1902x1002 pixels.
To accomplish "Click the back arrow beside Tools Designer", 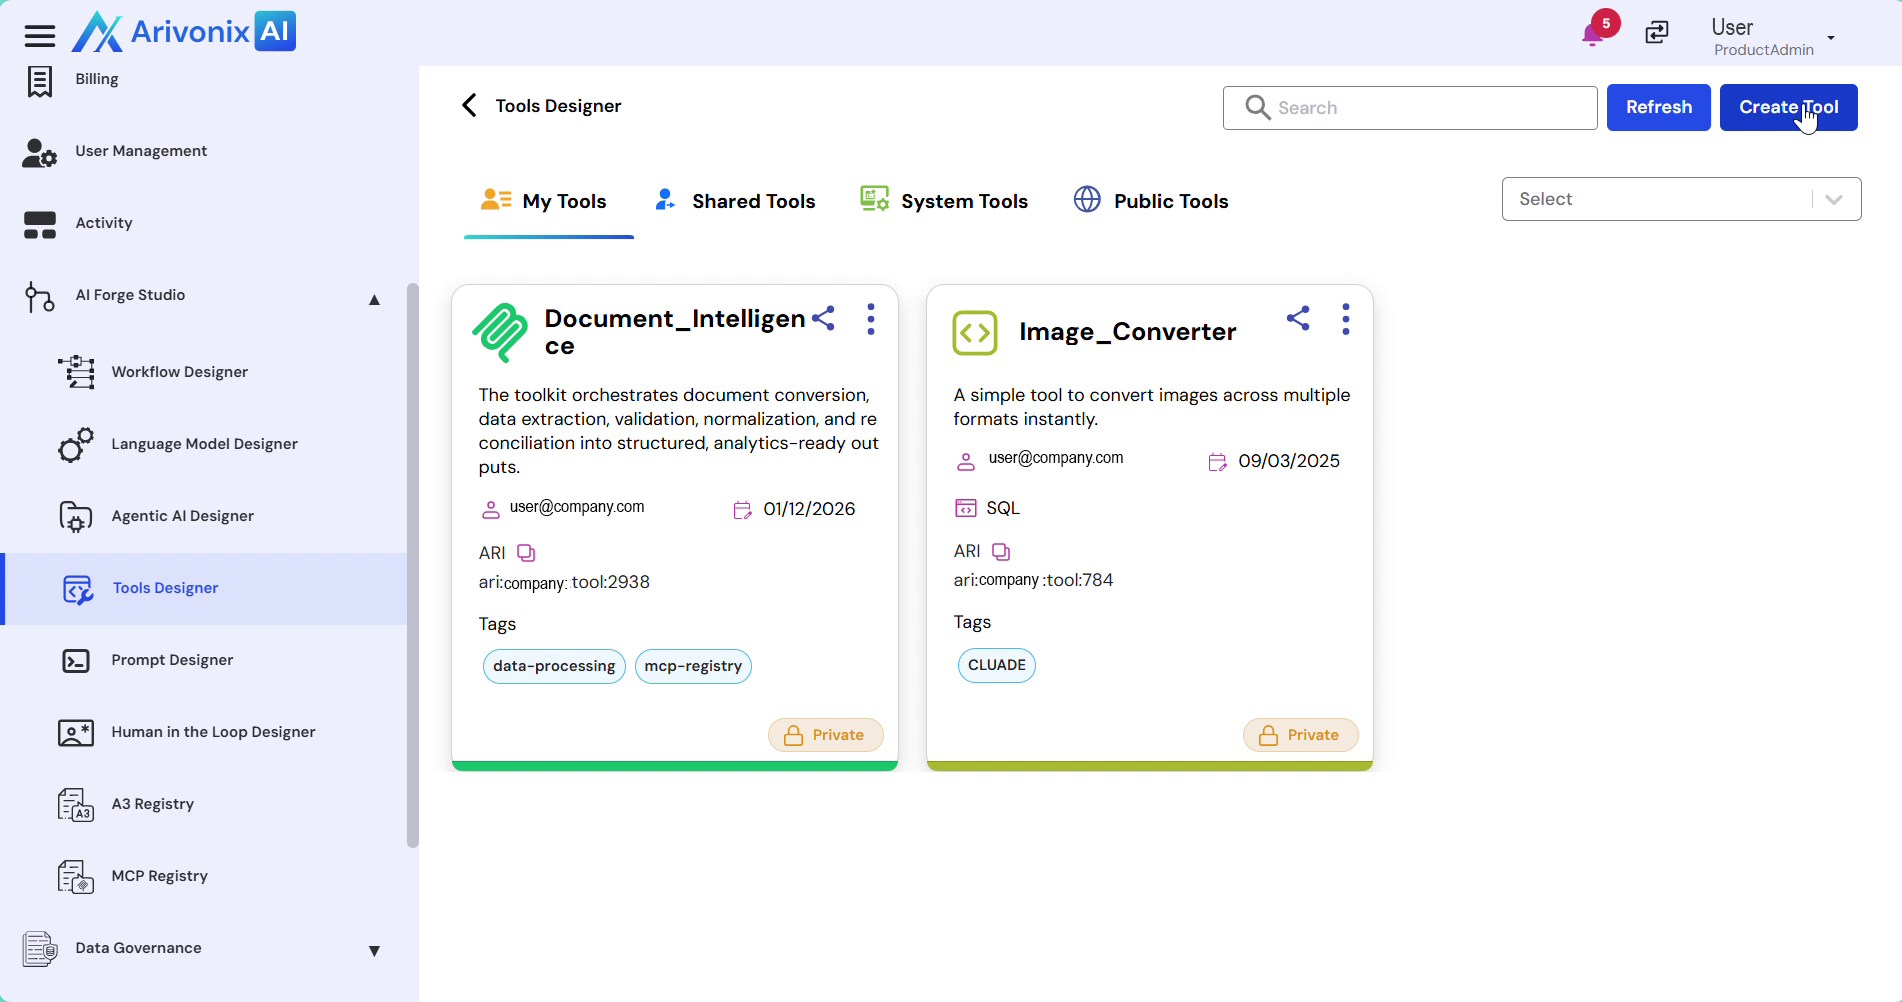I will point(469,106).
